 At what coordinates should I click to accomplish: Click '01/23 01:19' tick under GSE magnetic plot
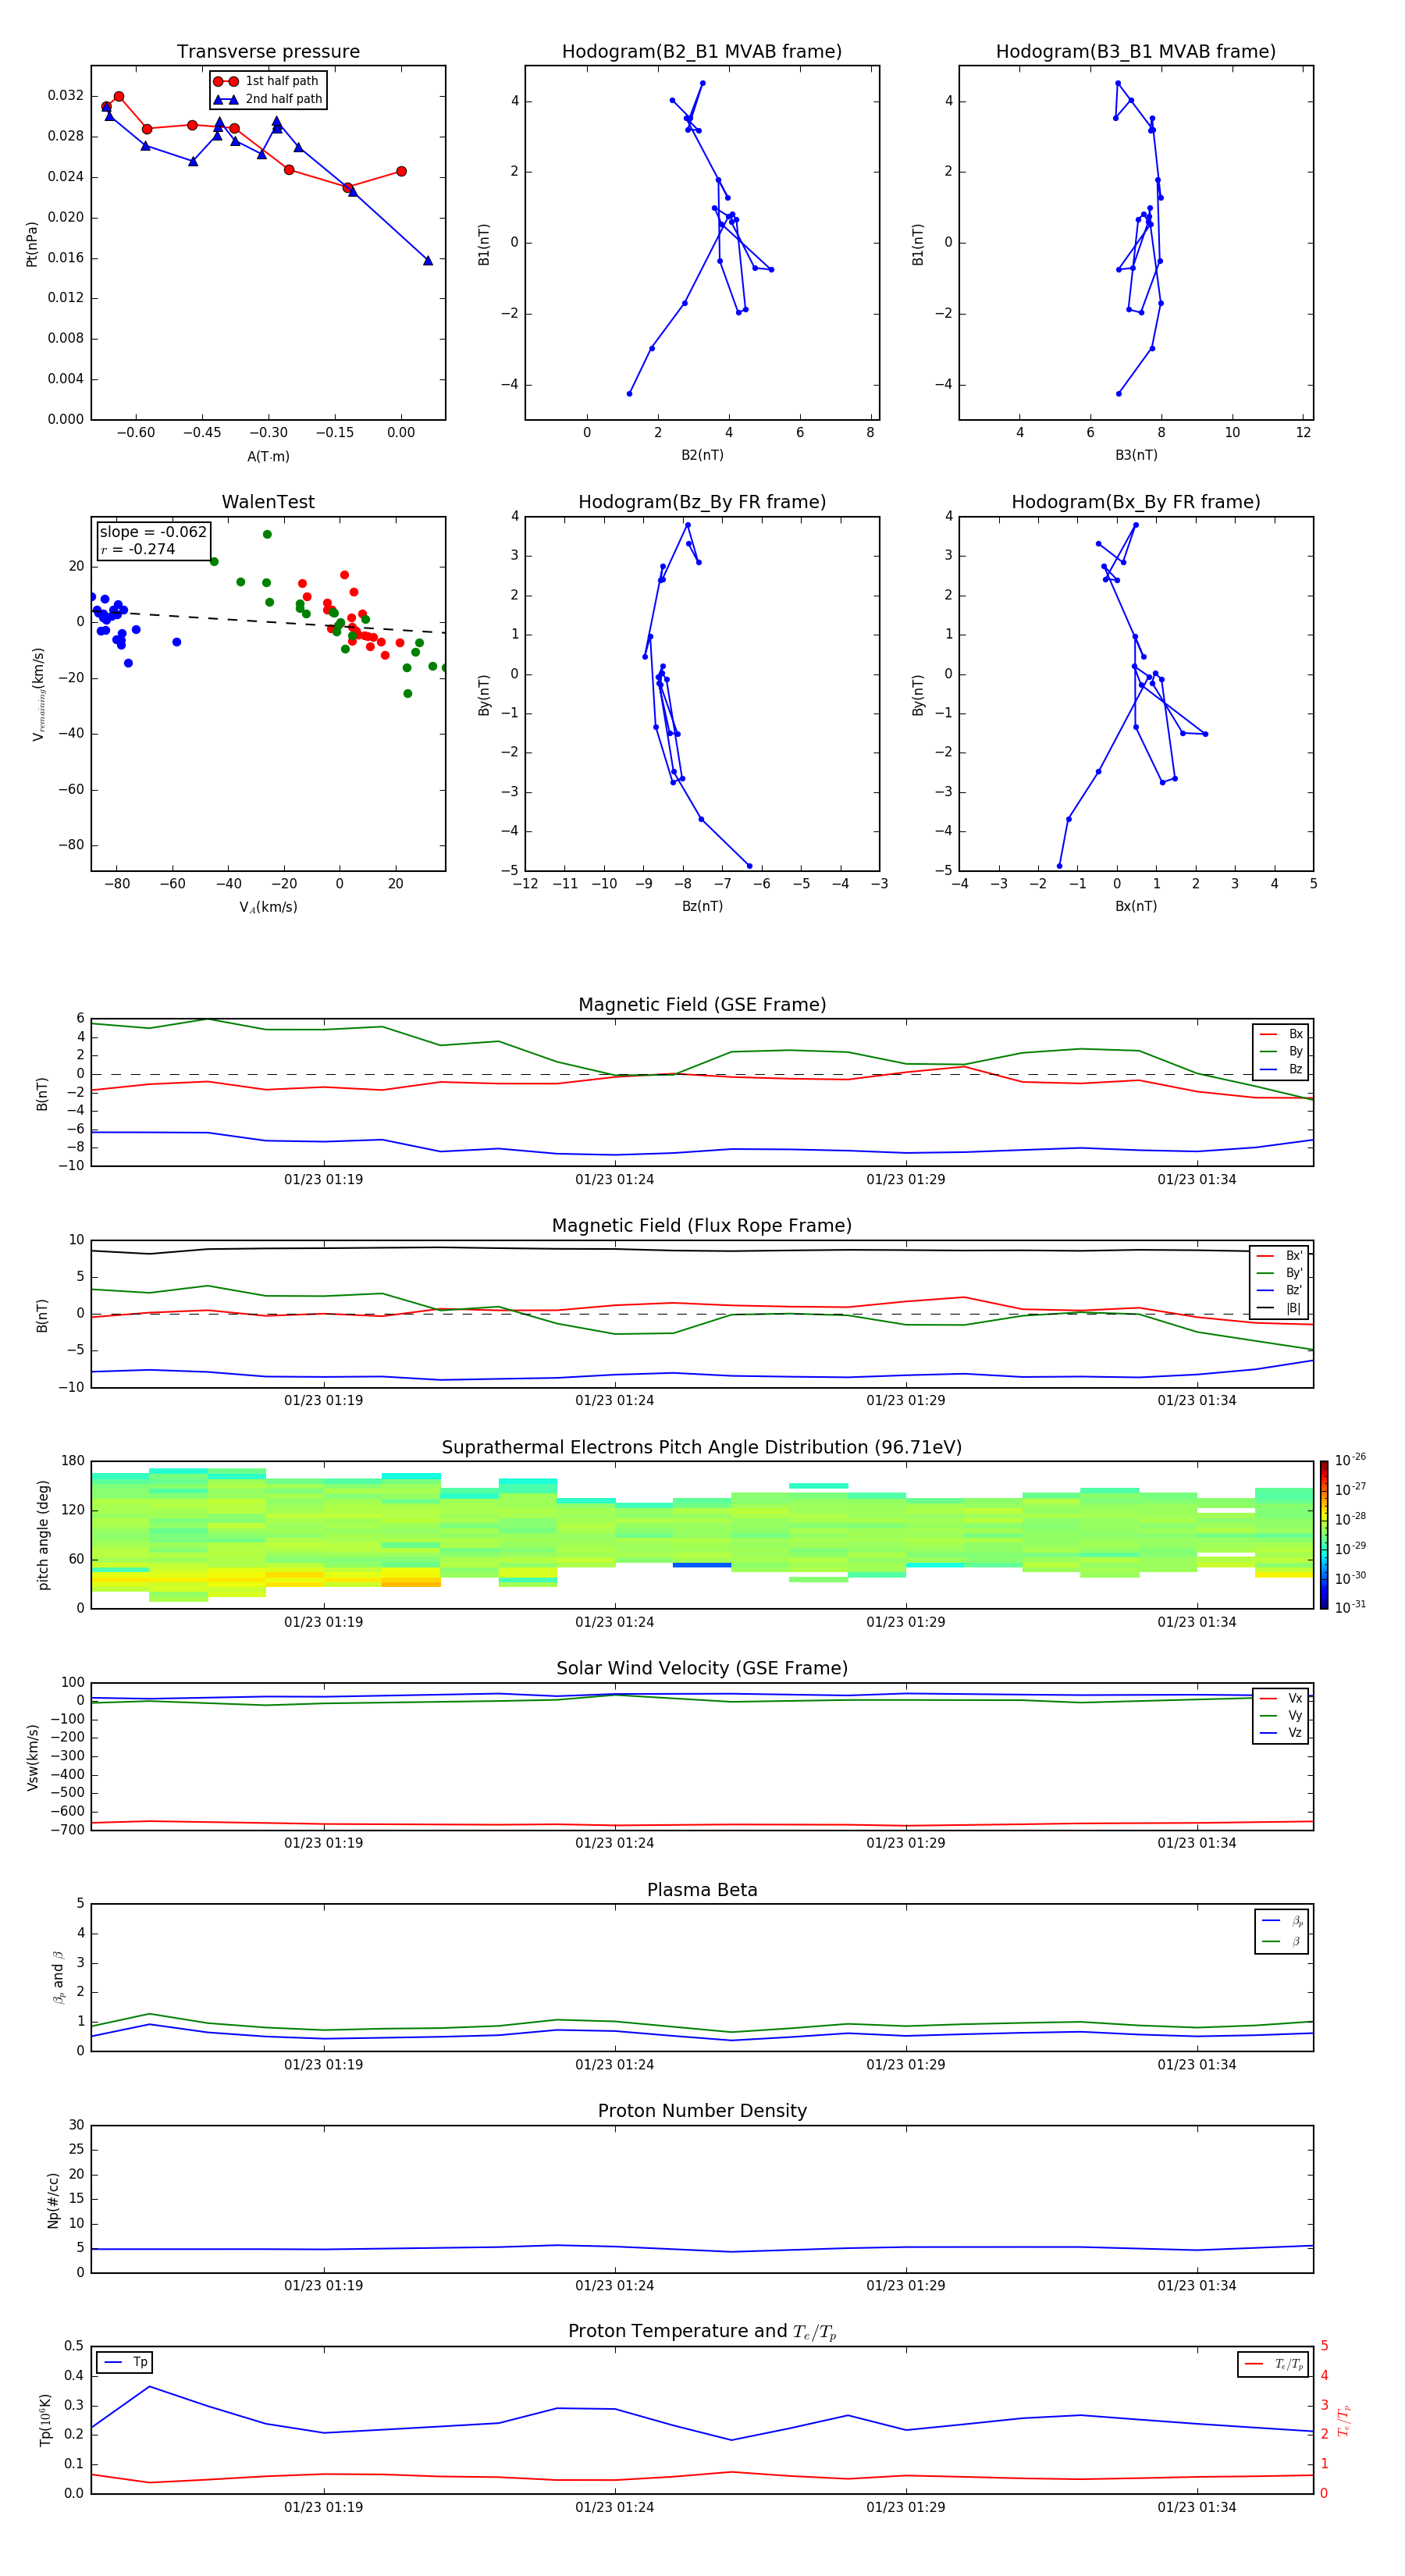pyautogui.click(x=323, y=1180)
